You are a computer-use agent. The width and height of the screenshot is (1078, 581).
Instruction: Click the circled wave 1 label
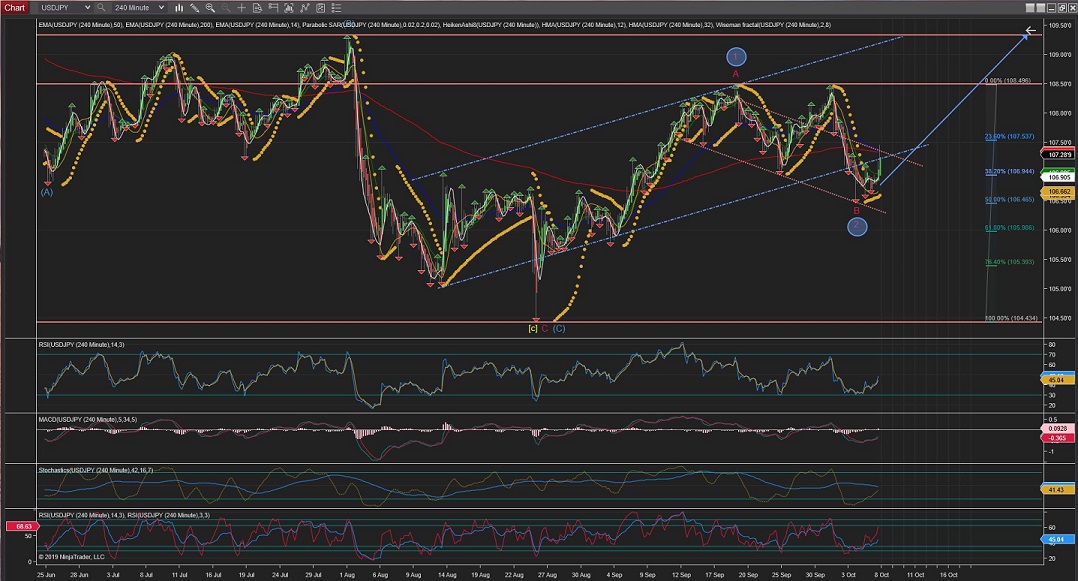[735, 57]
